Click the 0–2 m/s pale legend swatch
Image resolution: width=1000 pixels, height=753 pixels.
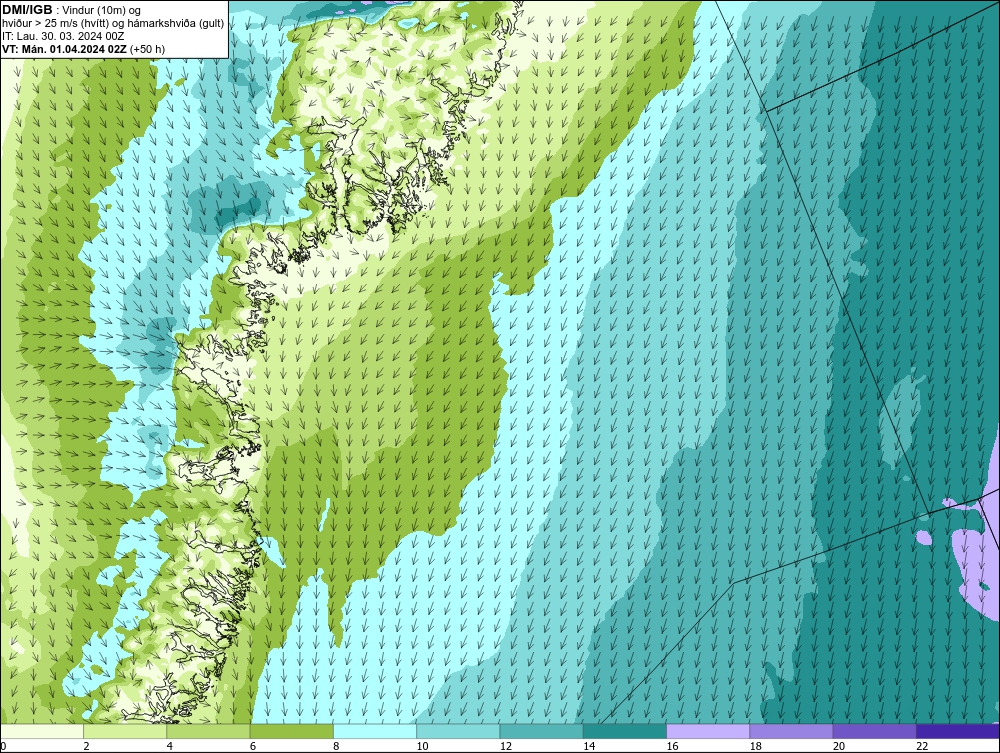(x=41, y=731)
